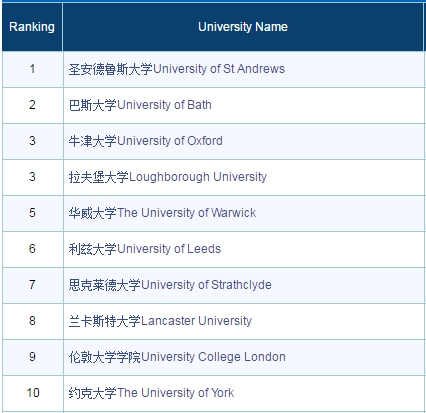The width and height of the screenshot is (426, 413).
Task: Click the Ranking column header
Action: [x=32, y=27]
